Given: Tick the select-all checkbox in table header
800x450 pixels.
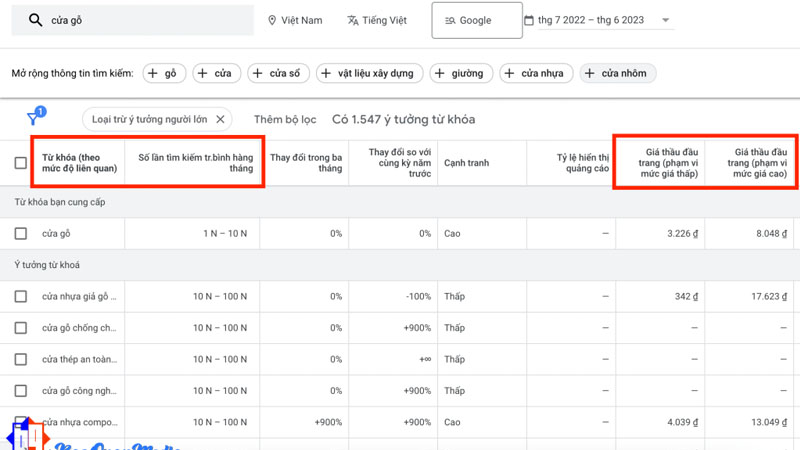Looking at the screenshot, I should click(x=21, y=163).
